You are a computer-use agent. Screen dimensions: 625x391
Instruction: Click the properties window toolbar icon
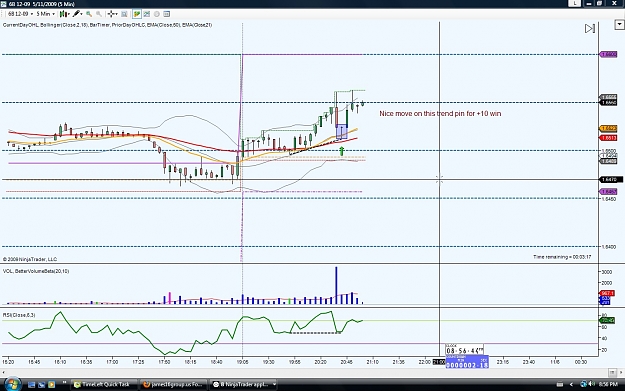[x=167, y=14]
